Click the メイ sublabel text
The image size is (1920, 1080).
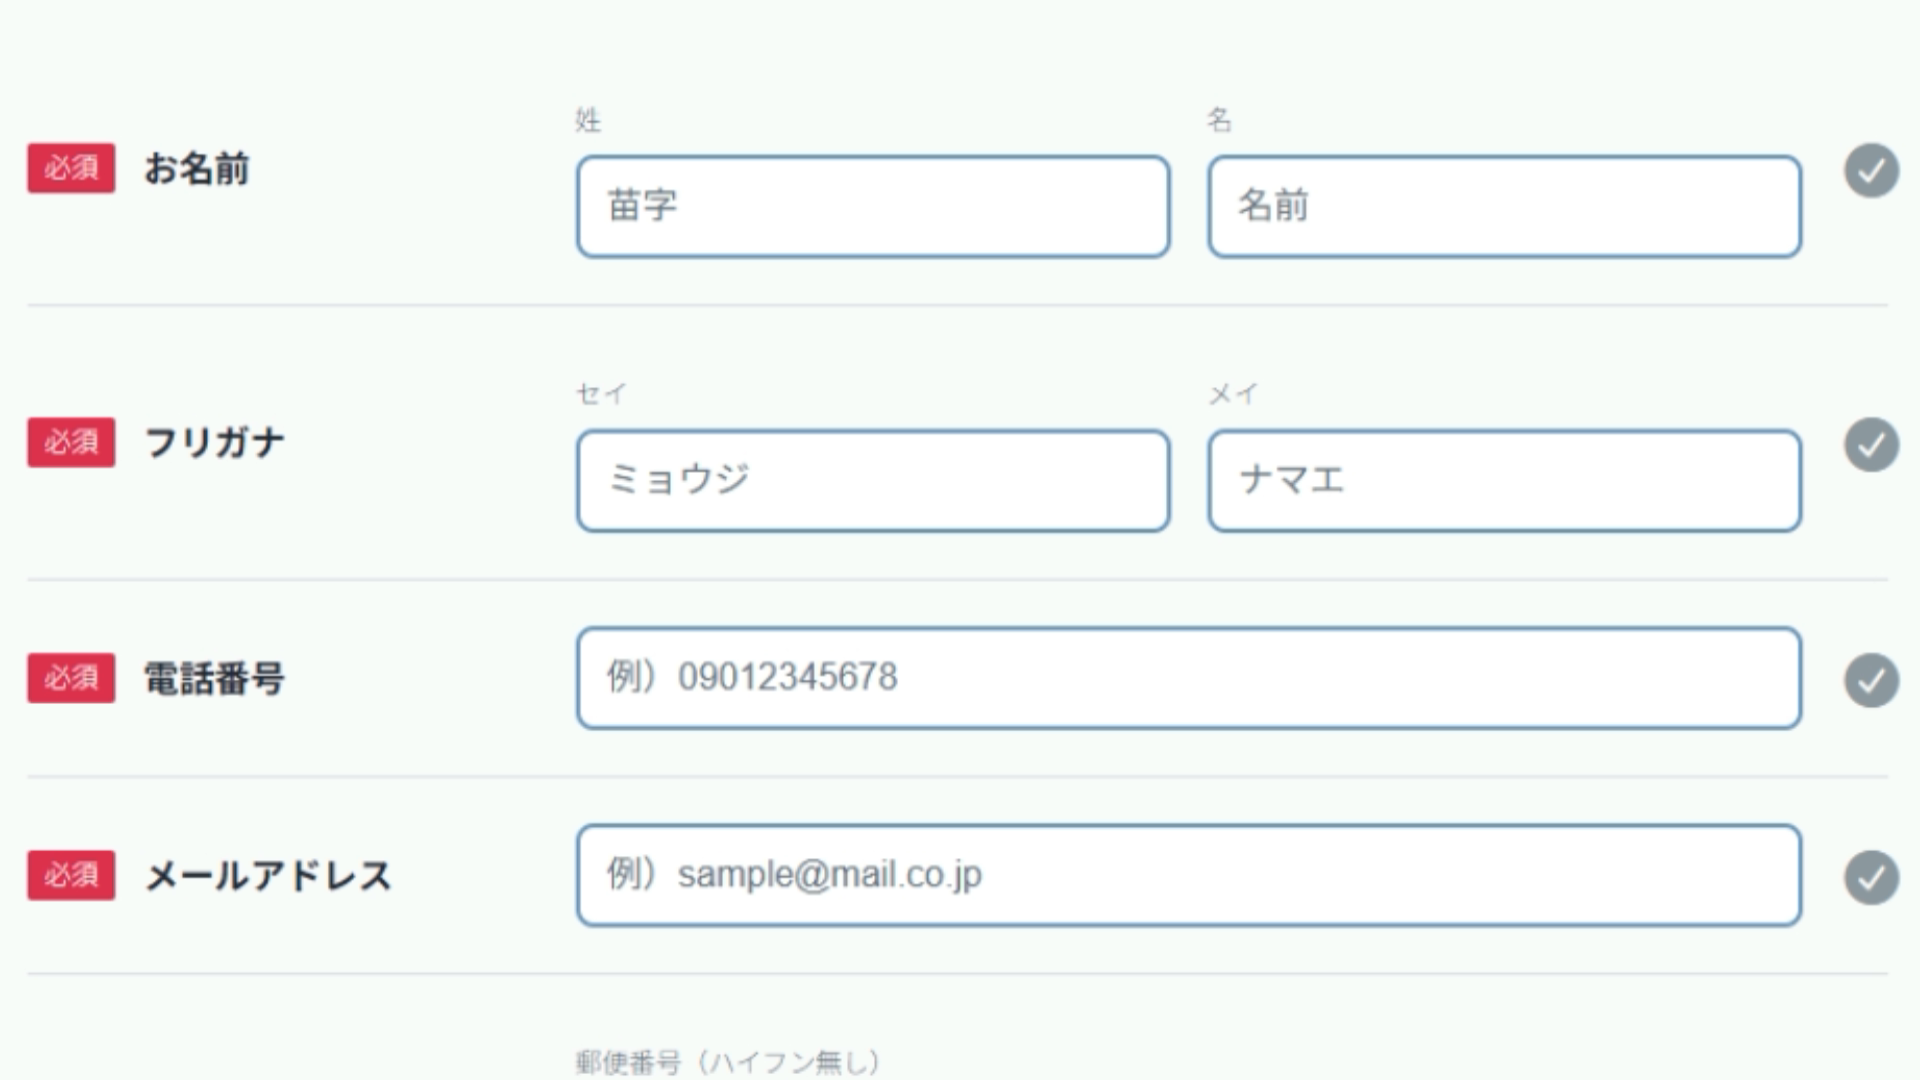(1233, 394)
